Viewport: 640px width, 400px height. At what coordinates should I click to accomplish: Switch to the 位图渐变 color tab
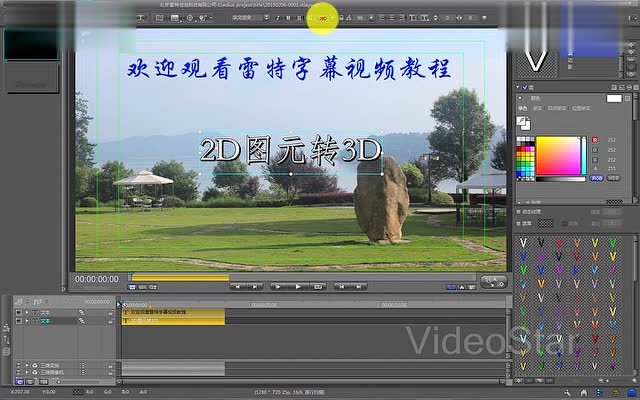pyautogui.click(x=581, y=109)
